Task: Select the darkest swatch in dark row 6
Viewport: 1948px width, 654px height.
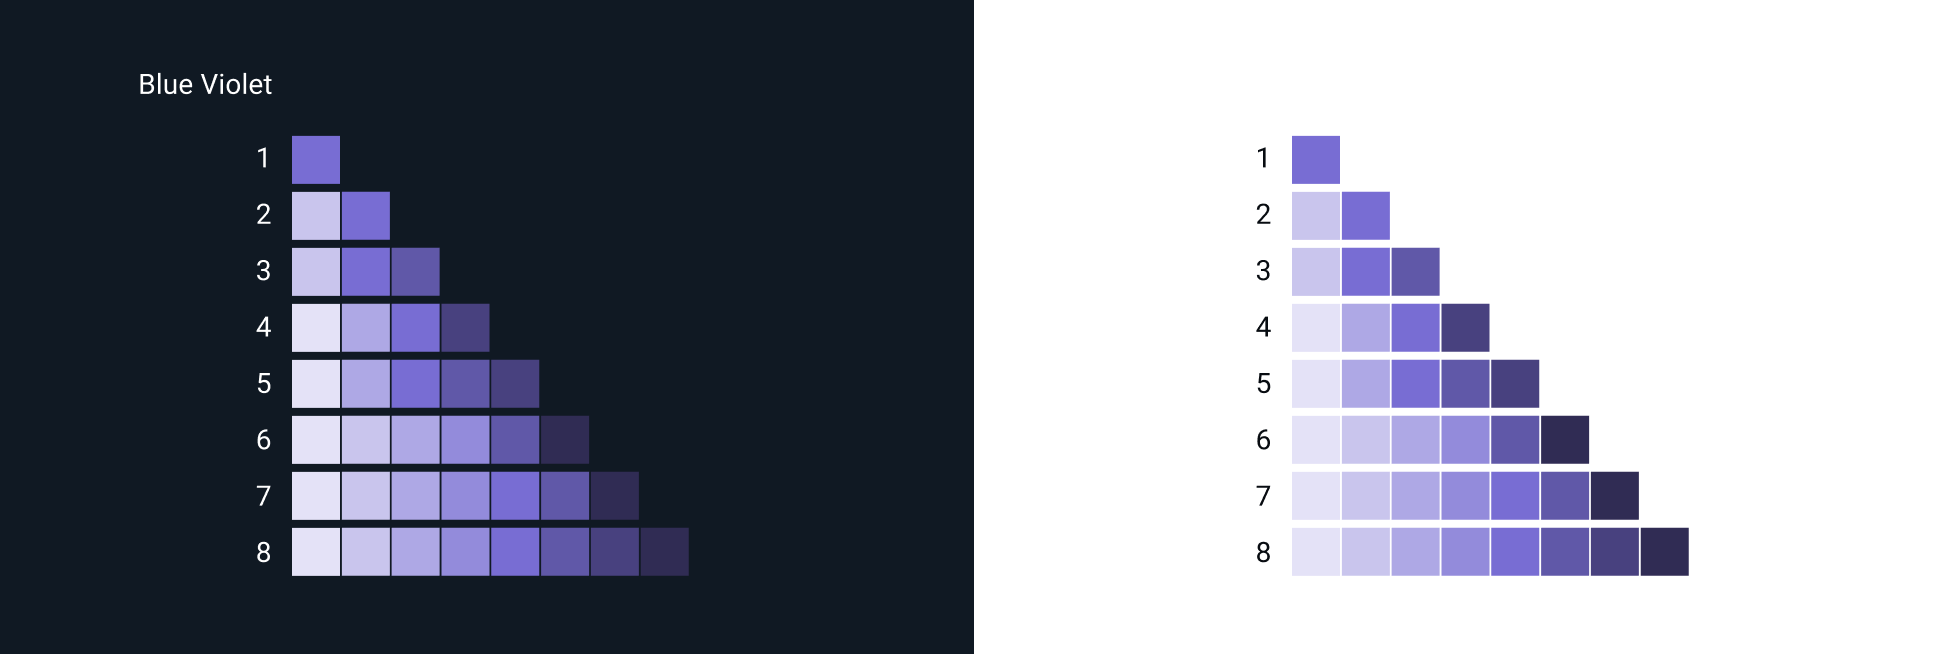Action: [x=565, y=440]
